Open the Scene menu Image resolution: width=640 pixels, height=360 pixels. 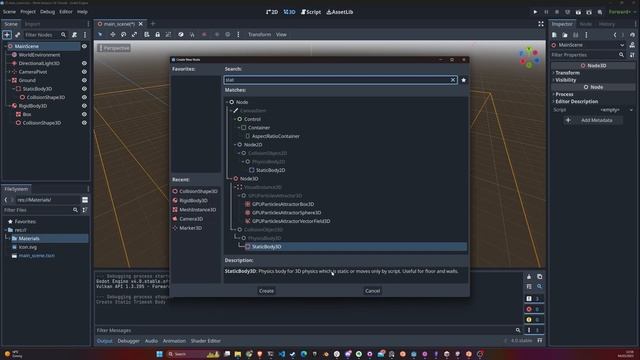tap(9, 12)
